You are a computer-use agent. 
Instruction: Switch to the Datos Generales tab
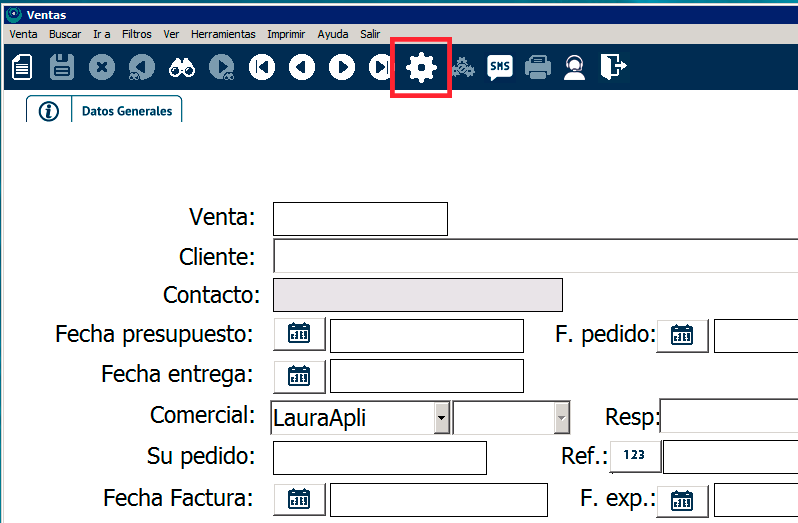[x=126, y=111]
